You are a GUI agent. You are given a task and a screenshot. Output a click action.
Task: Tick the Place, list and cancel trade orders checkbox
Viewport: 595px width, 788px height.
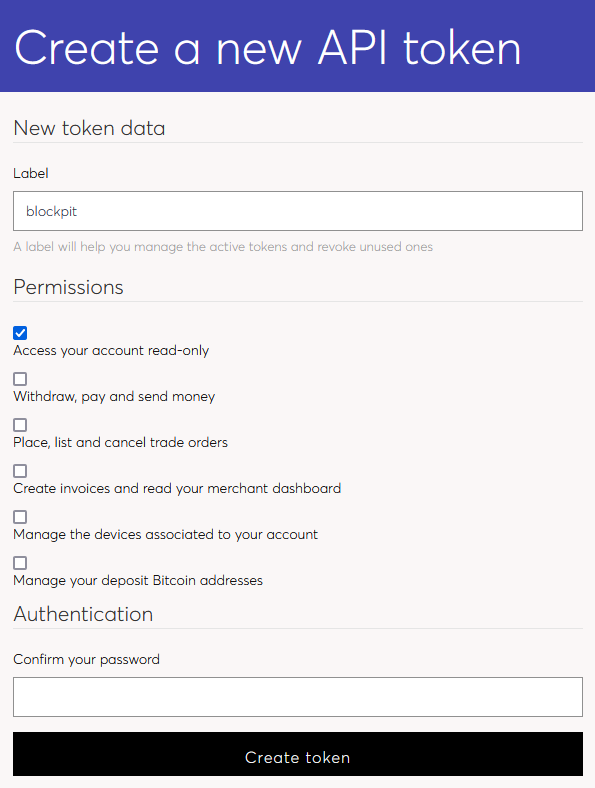pos(20,425)
